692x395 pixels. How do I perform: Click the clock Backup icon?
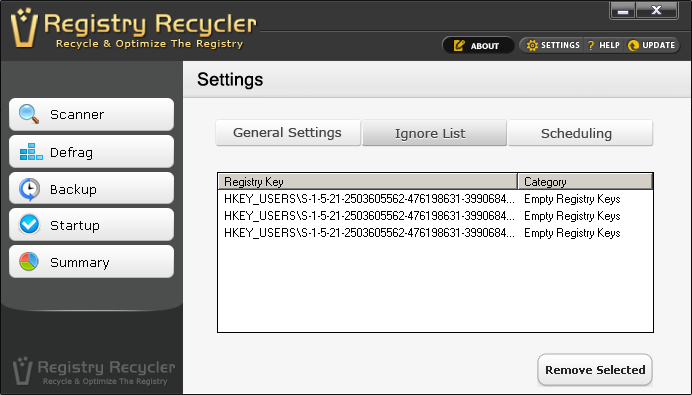coord(29,189)
